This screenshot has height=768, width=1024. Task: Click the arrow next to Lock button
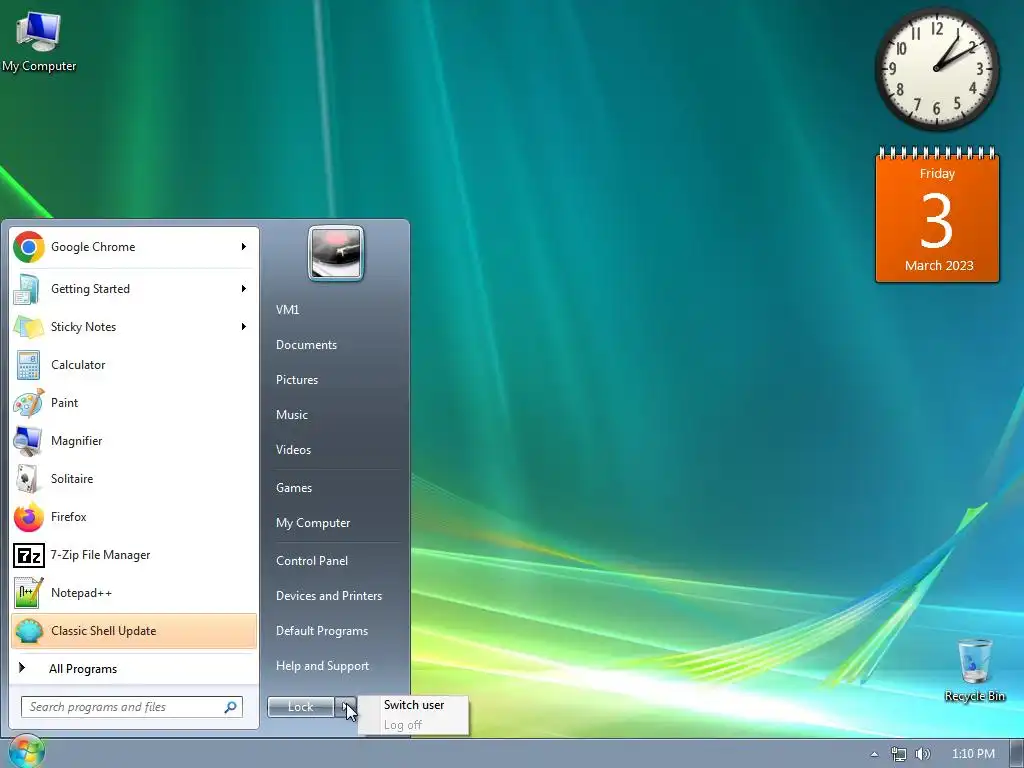click(x=345, y=707)
